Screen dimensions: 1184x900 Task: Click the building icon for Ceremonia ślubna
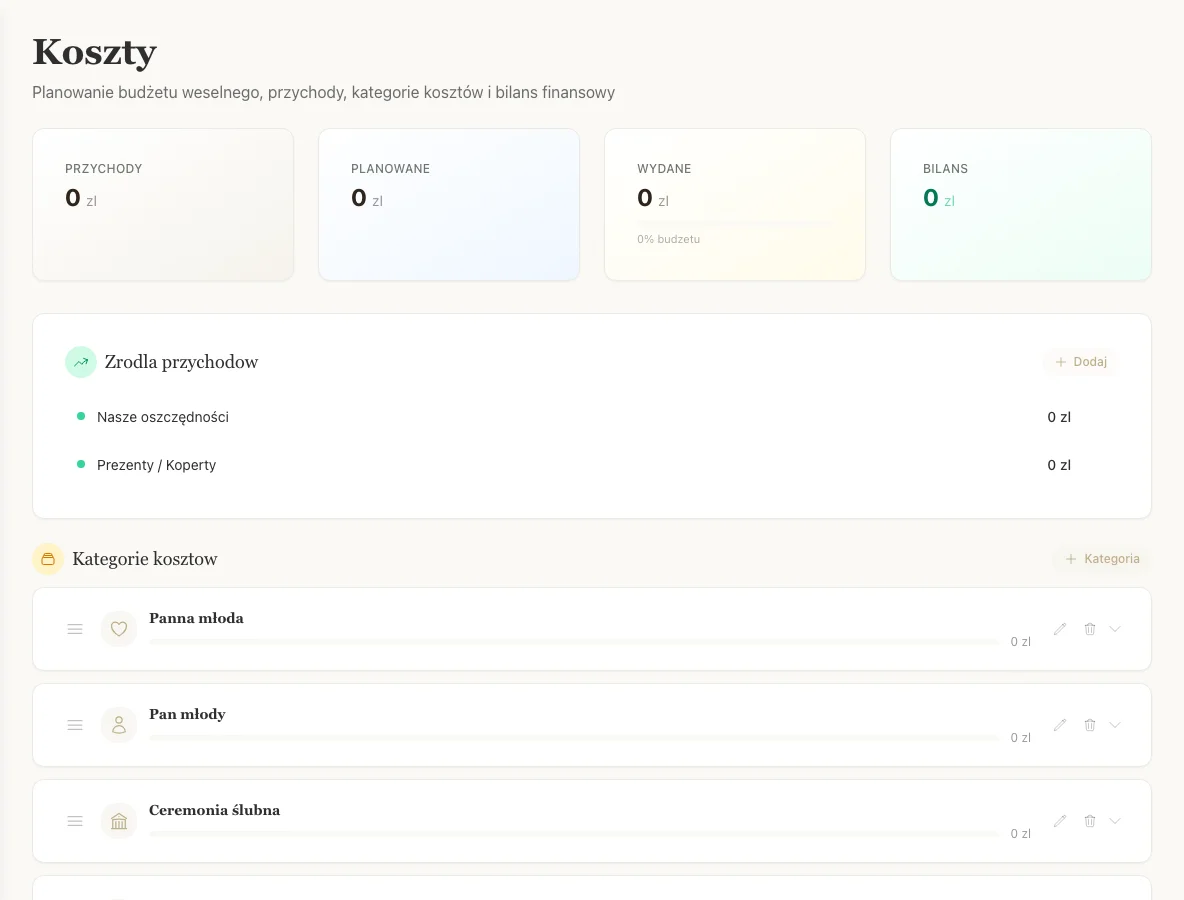(119, 821)
